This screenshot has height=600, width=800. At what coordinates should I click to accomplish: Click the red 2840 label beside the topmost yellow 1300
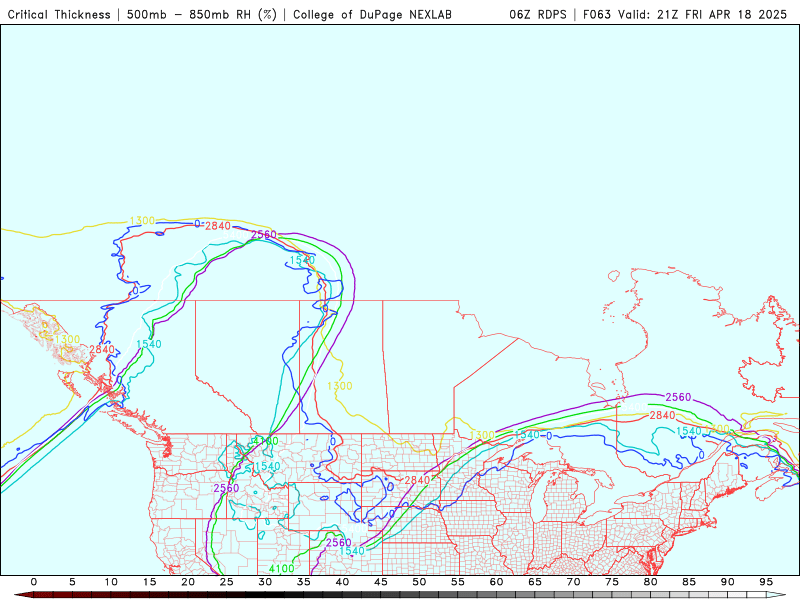coord(218,226)
